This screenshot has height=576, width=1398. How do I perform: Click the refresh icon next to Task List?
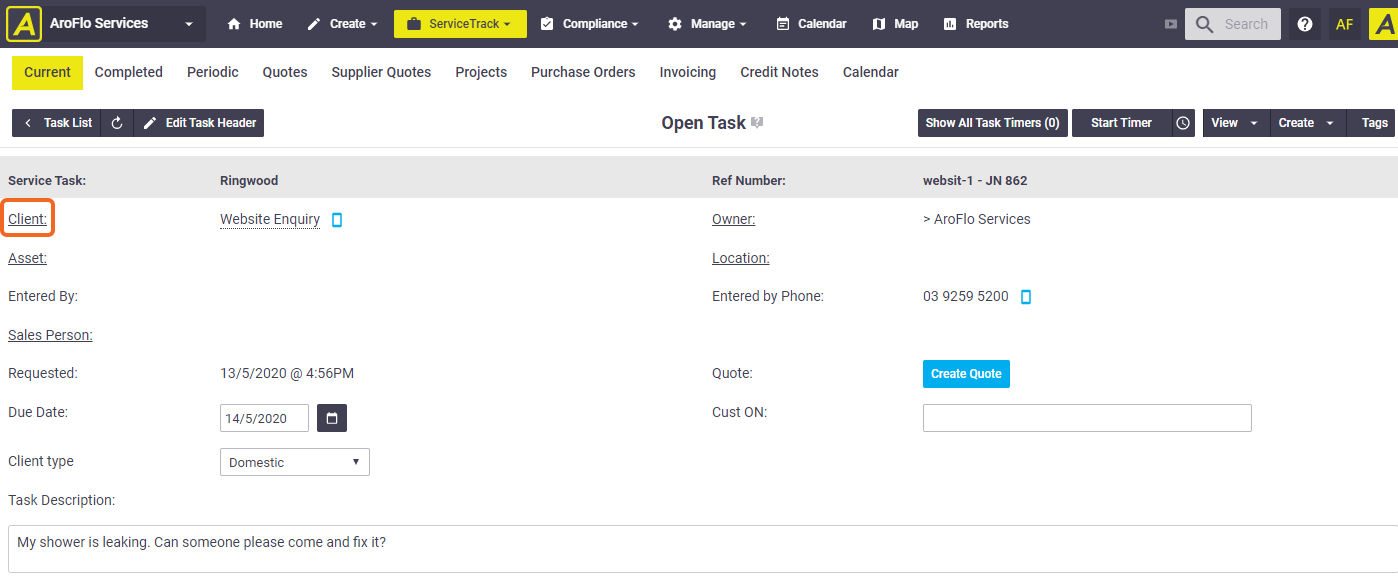coord(117,123)
